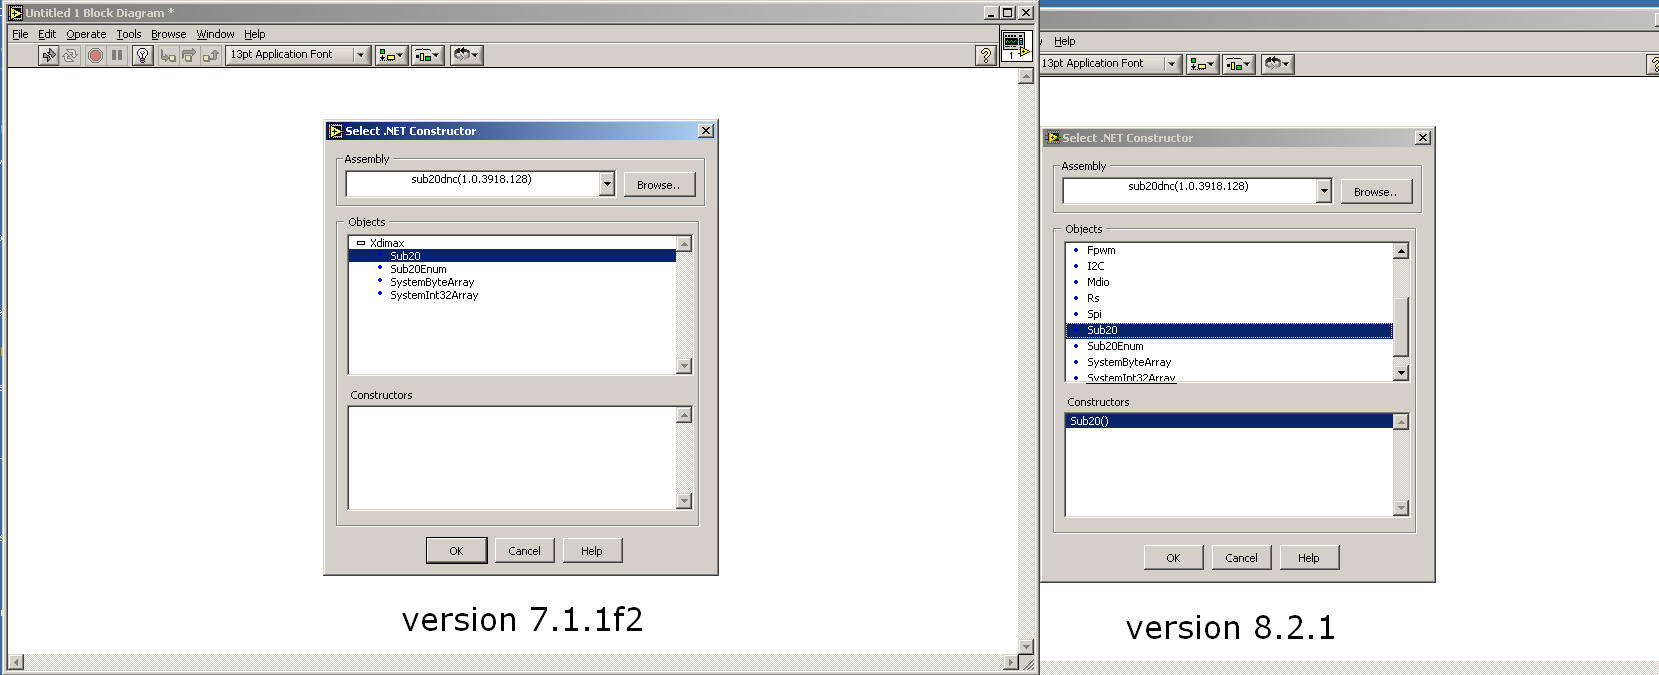Click OK in the version 8.2.1 dialog

pos(1173,558)
